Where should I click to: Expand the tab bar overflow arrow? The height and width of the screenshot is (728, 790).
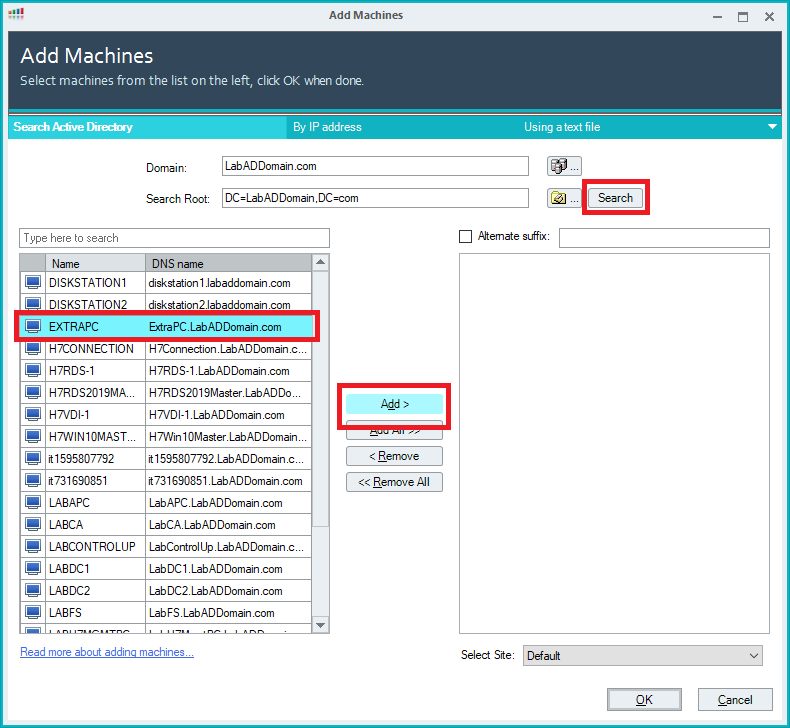click(x=772, y=127)
